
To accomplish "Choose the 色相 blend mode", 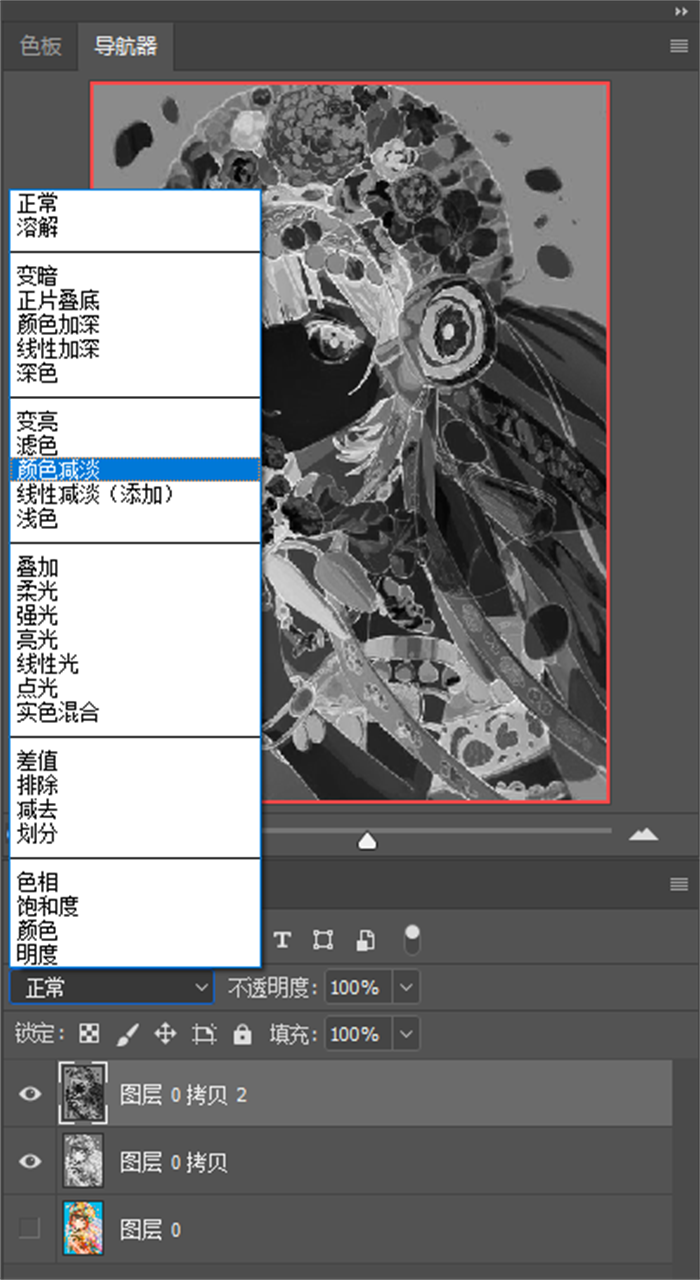I will 135,882.
